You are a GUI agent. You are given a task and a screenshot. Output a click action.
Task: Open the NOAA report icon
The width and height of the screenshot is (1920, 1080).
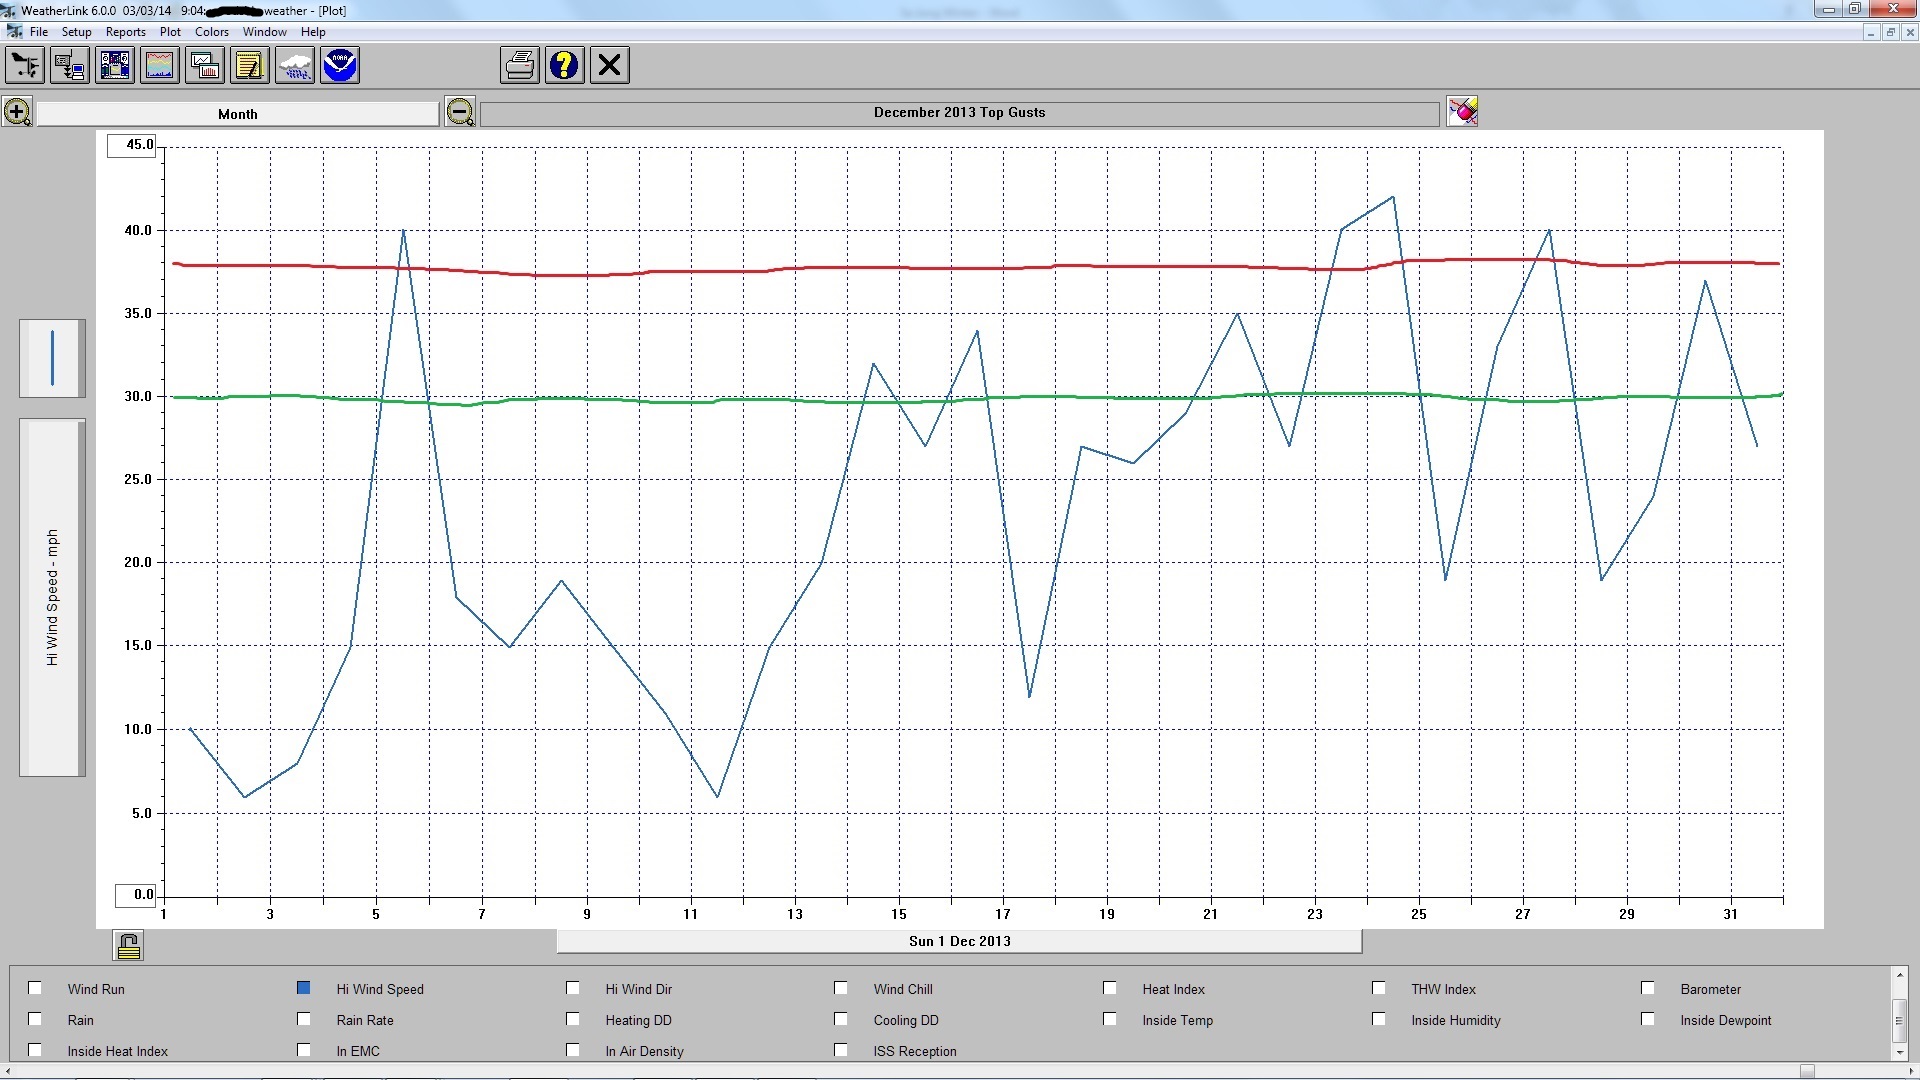tap(340, 66)
